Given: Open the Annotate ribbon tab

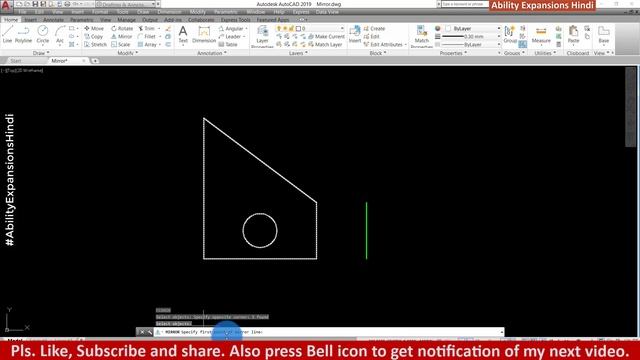Looking at the screenshot, I should click(x=53, y=20).
